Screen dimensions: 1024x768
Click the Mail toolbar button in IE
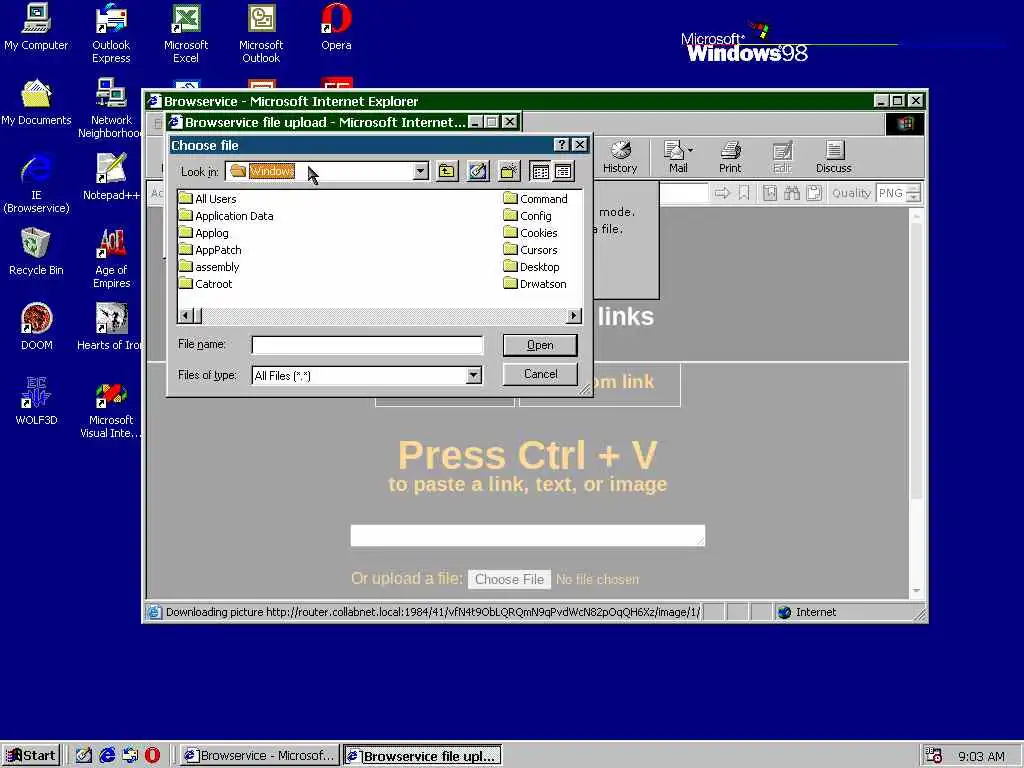(x=676, y=157)
